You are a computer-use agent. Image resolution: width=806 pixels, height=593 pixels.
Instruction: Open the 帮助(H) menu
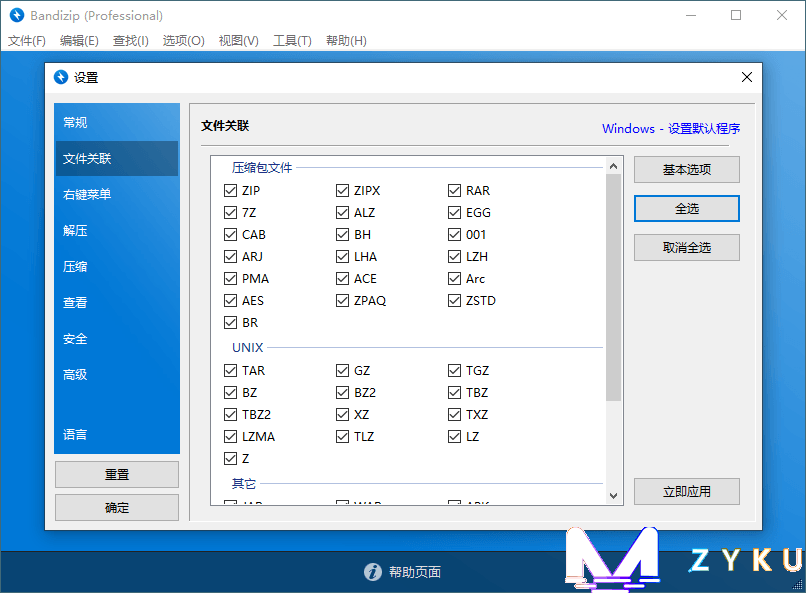[346, 41]
